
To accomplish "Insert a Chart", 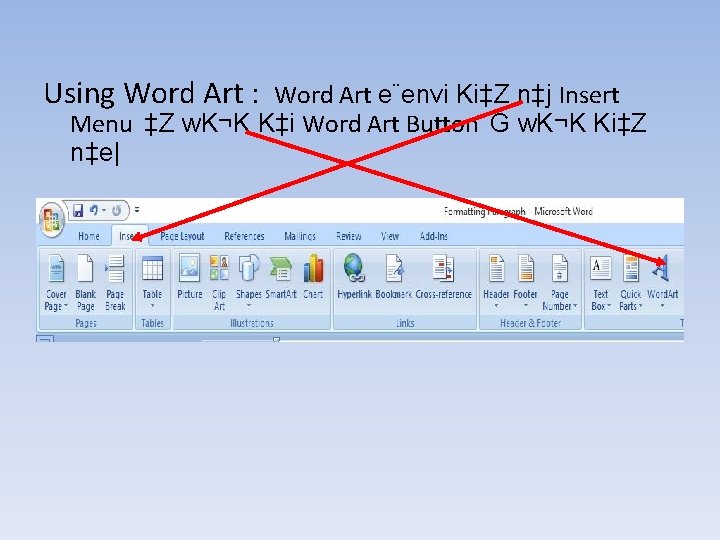I will (313, 276).
